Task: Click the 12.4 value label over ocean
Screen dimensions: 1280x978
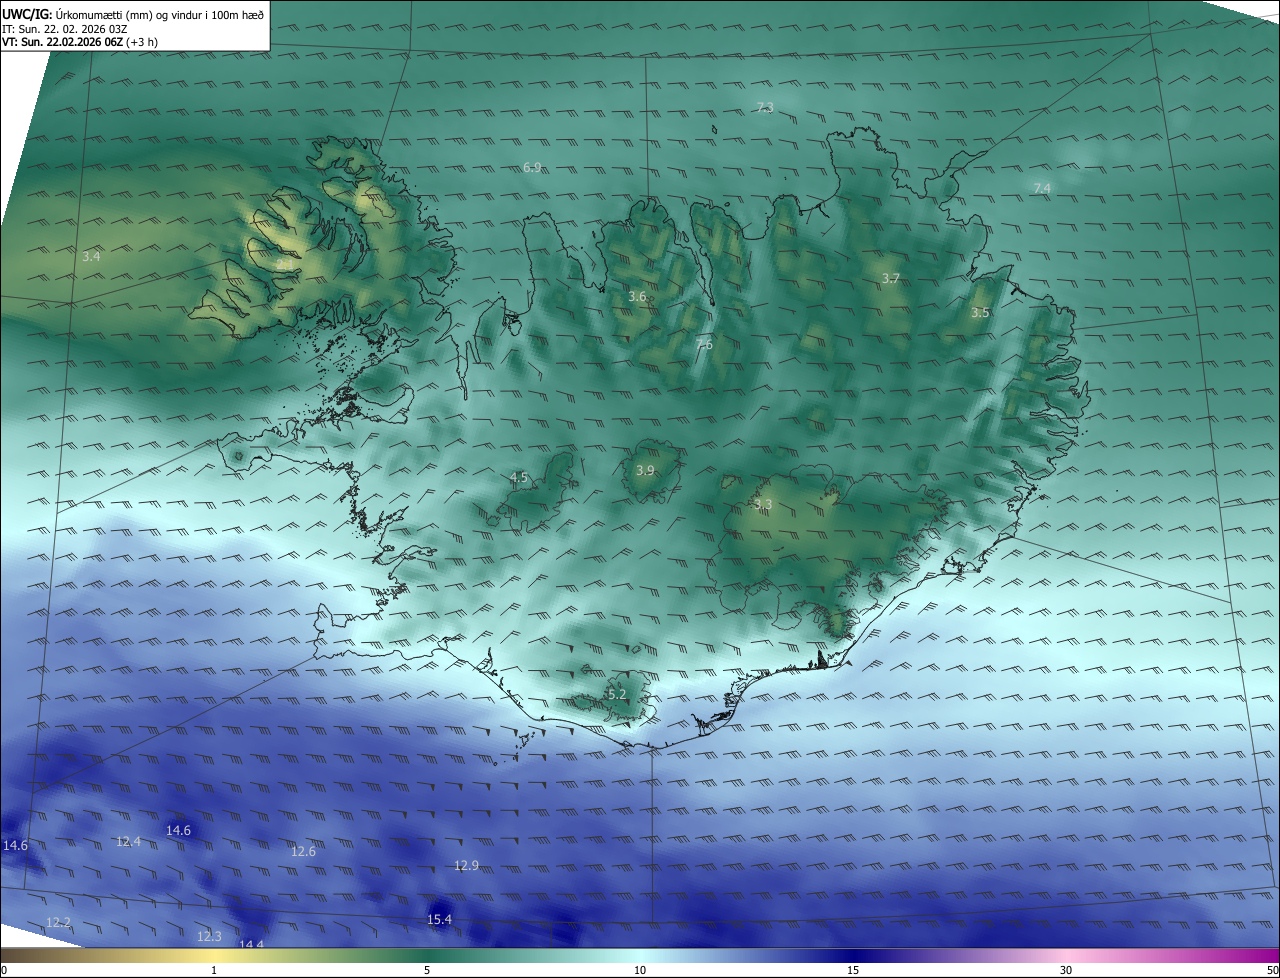Action: click(128, 842)
